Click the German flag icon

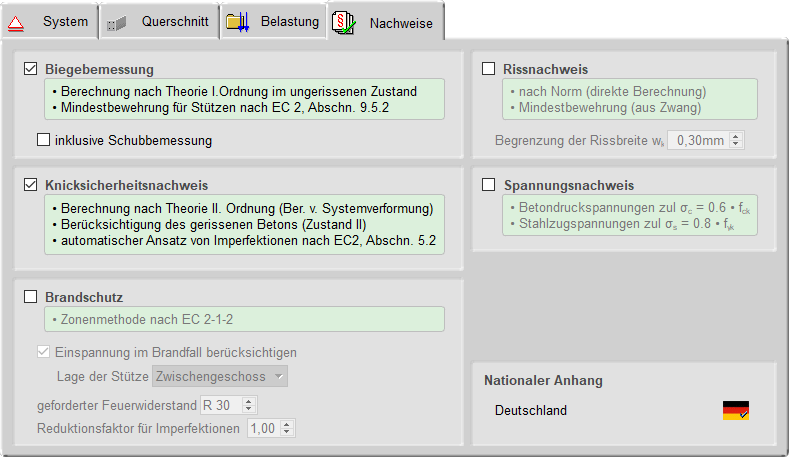736,410
